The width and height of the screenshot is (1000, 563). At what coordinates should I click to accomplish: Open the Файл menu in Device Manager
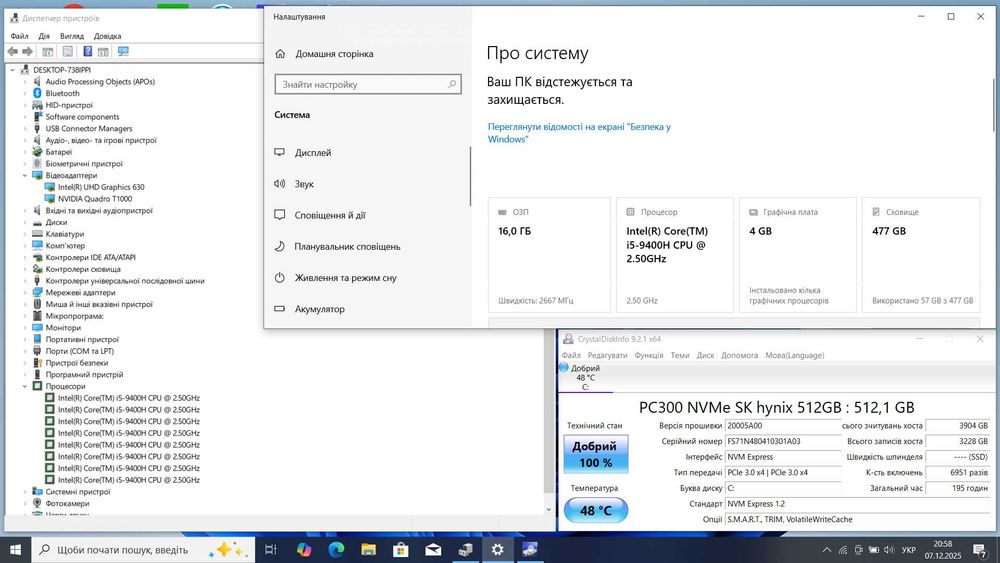[19, 36]
